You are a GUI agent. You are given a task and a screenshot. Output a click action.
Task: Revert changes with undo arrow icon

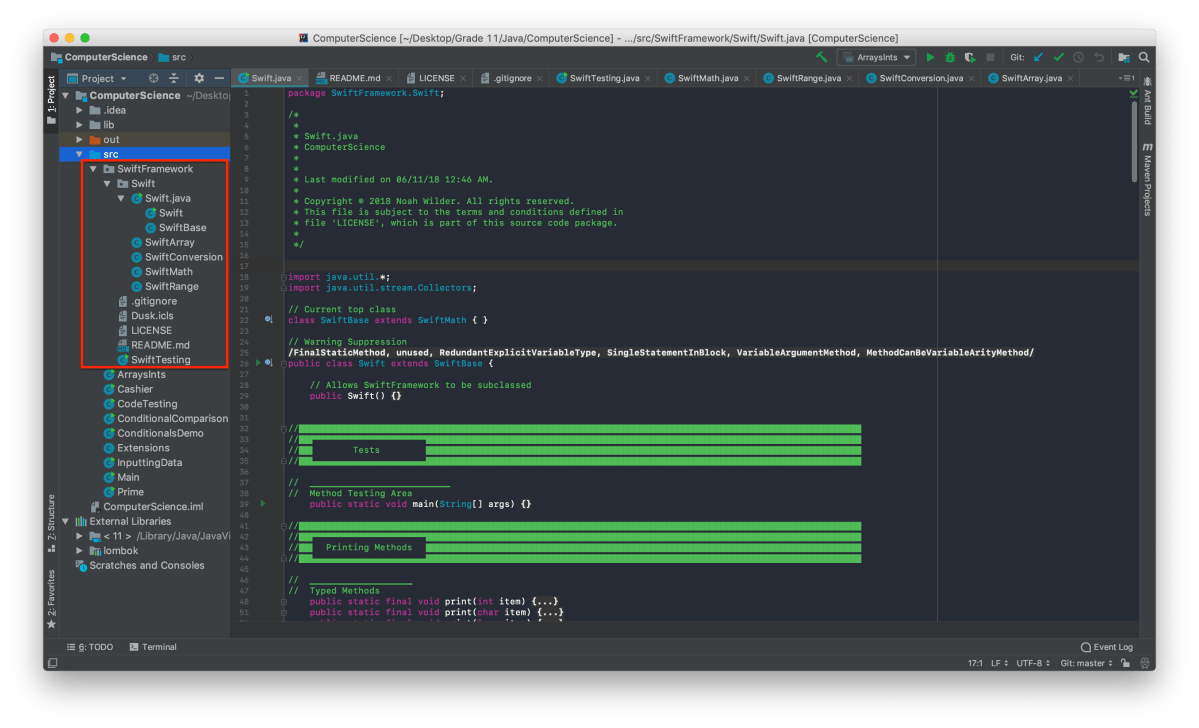pyautogui.click(x=1099, y=57)
